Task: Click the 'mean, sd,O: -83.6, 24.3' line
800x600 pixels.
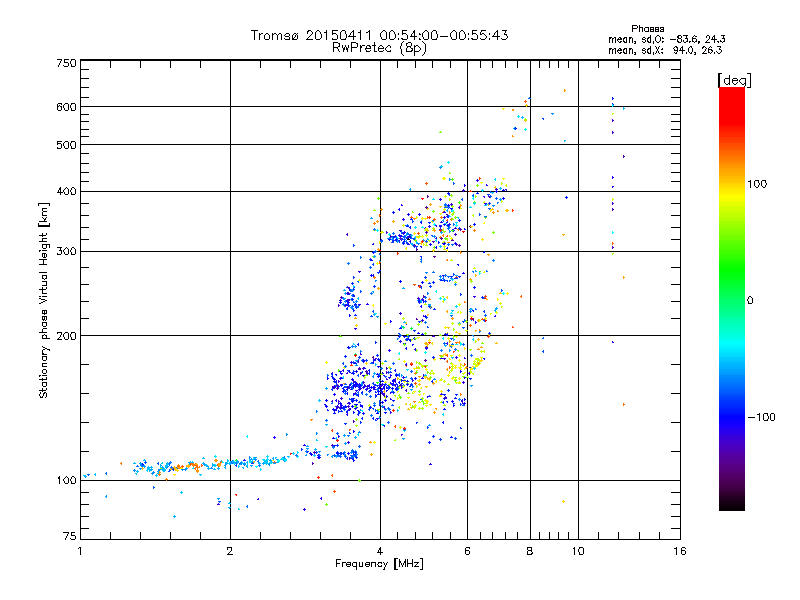Action: click(666, 39)
